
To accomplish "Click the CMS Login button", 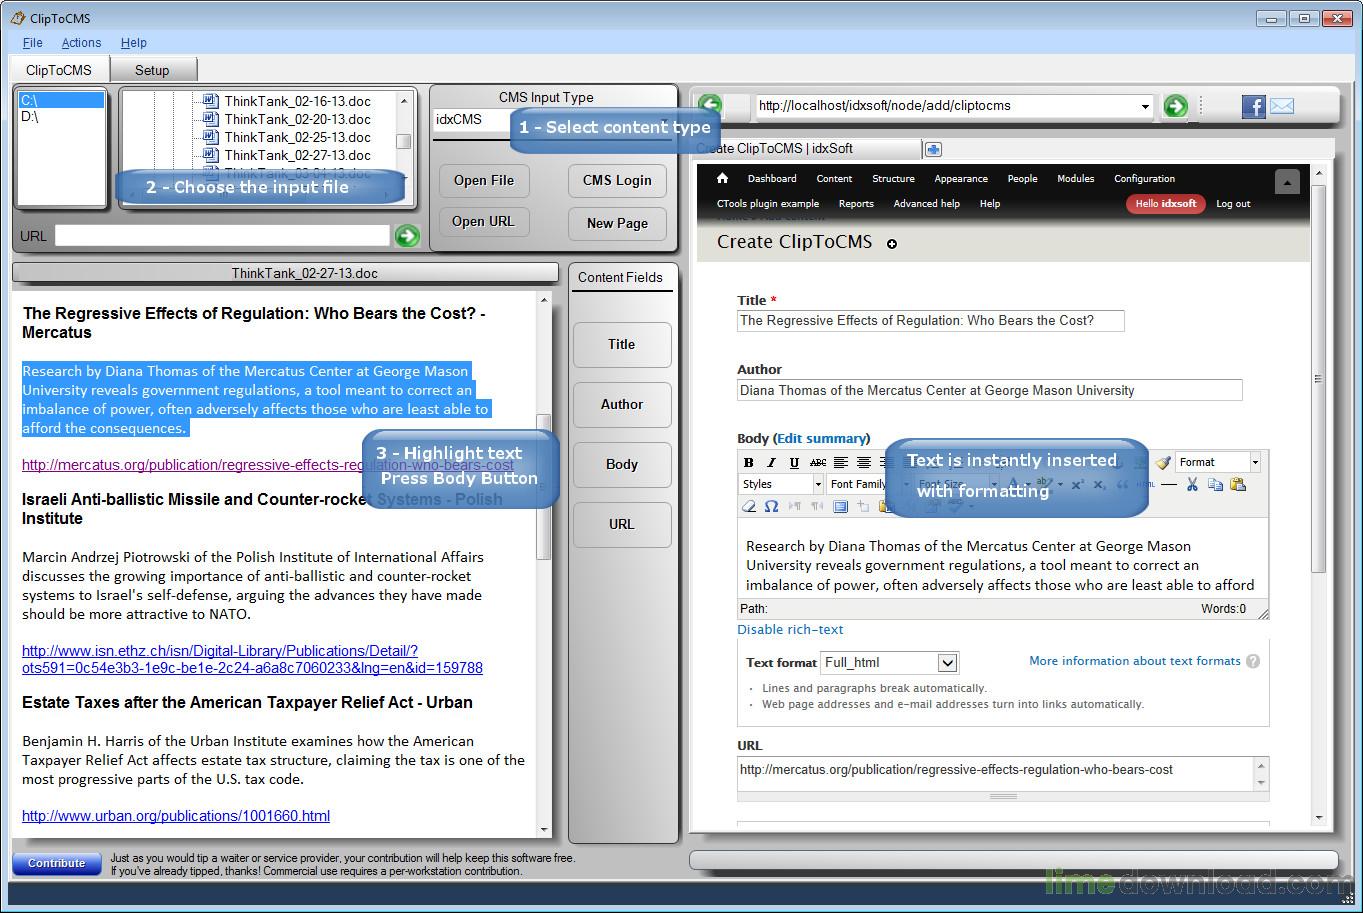I will [617, 181].
